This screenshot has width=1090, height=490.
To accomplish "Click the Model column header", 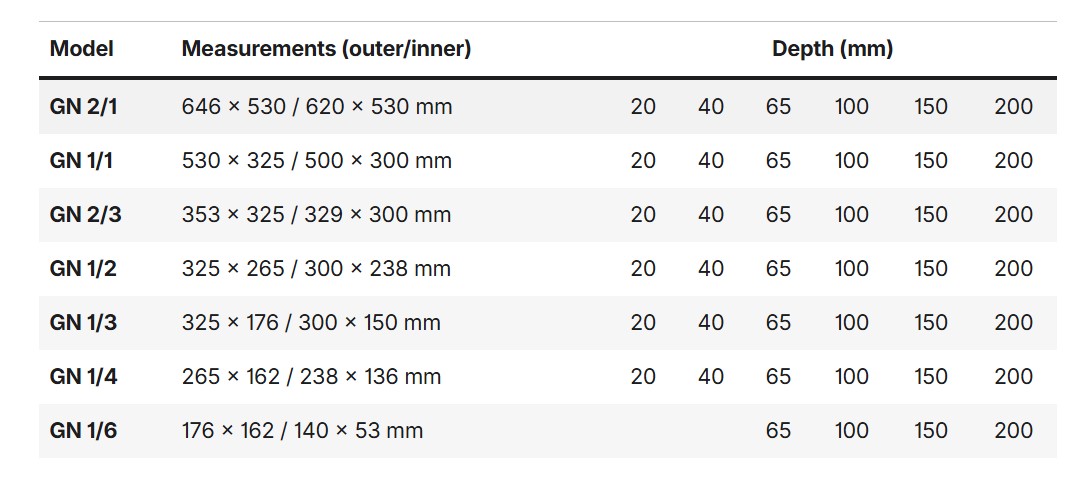I will [82, 48].
